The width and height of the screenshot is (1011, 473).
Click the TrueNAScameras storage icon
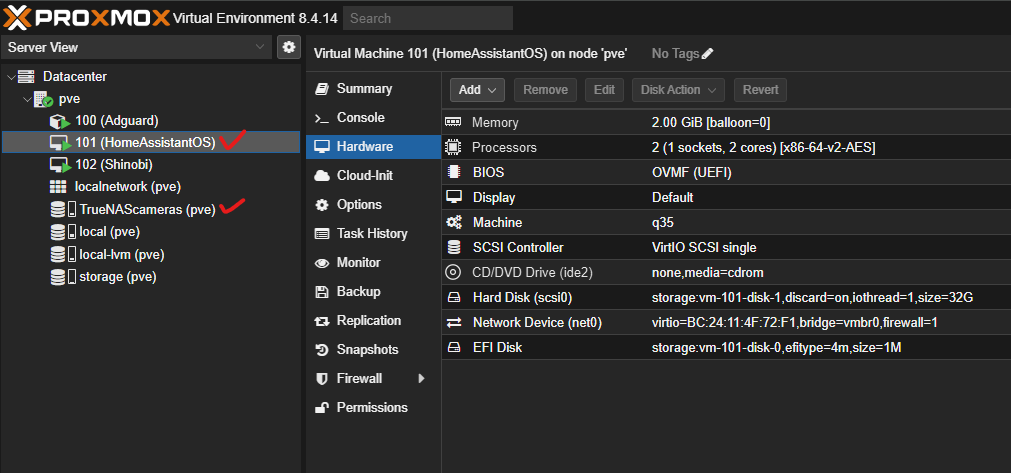pos(63,210)
